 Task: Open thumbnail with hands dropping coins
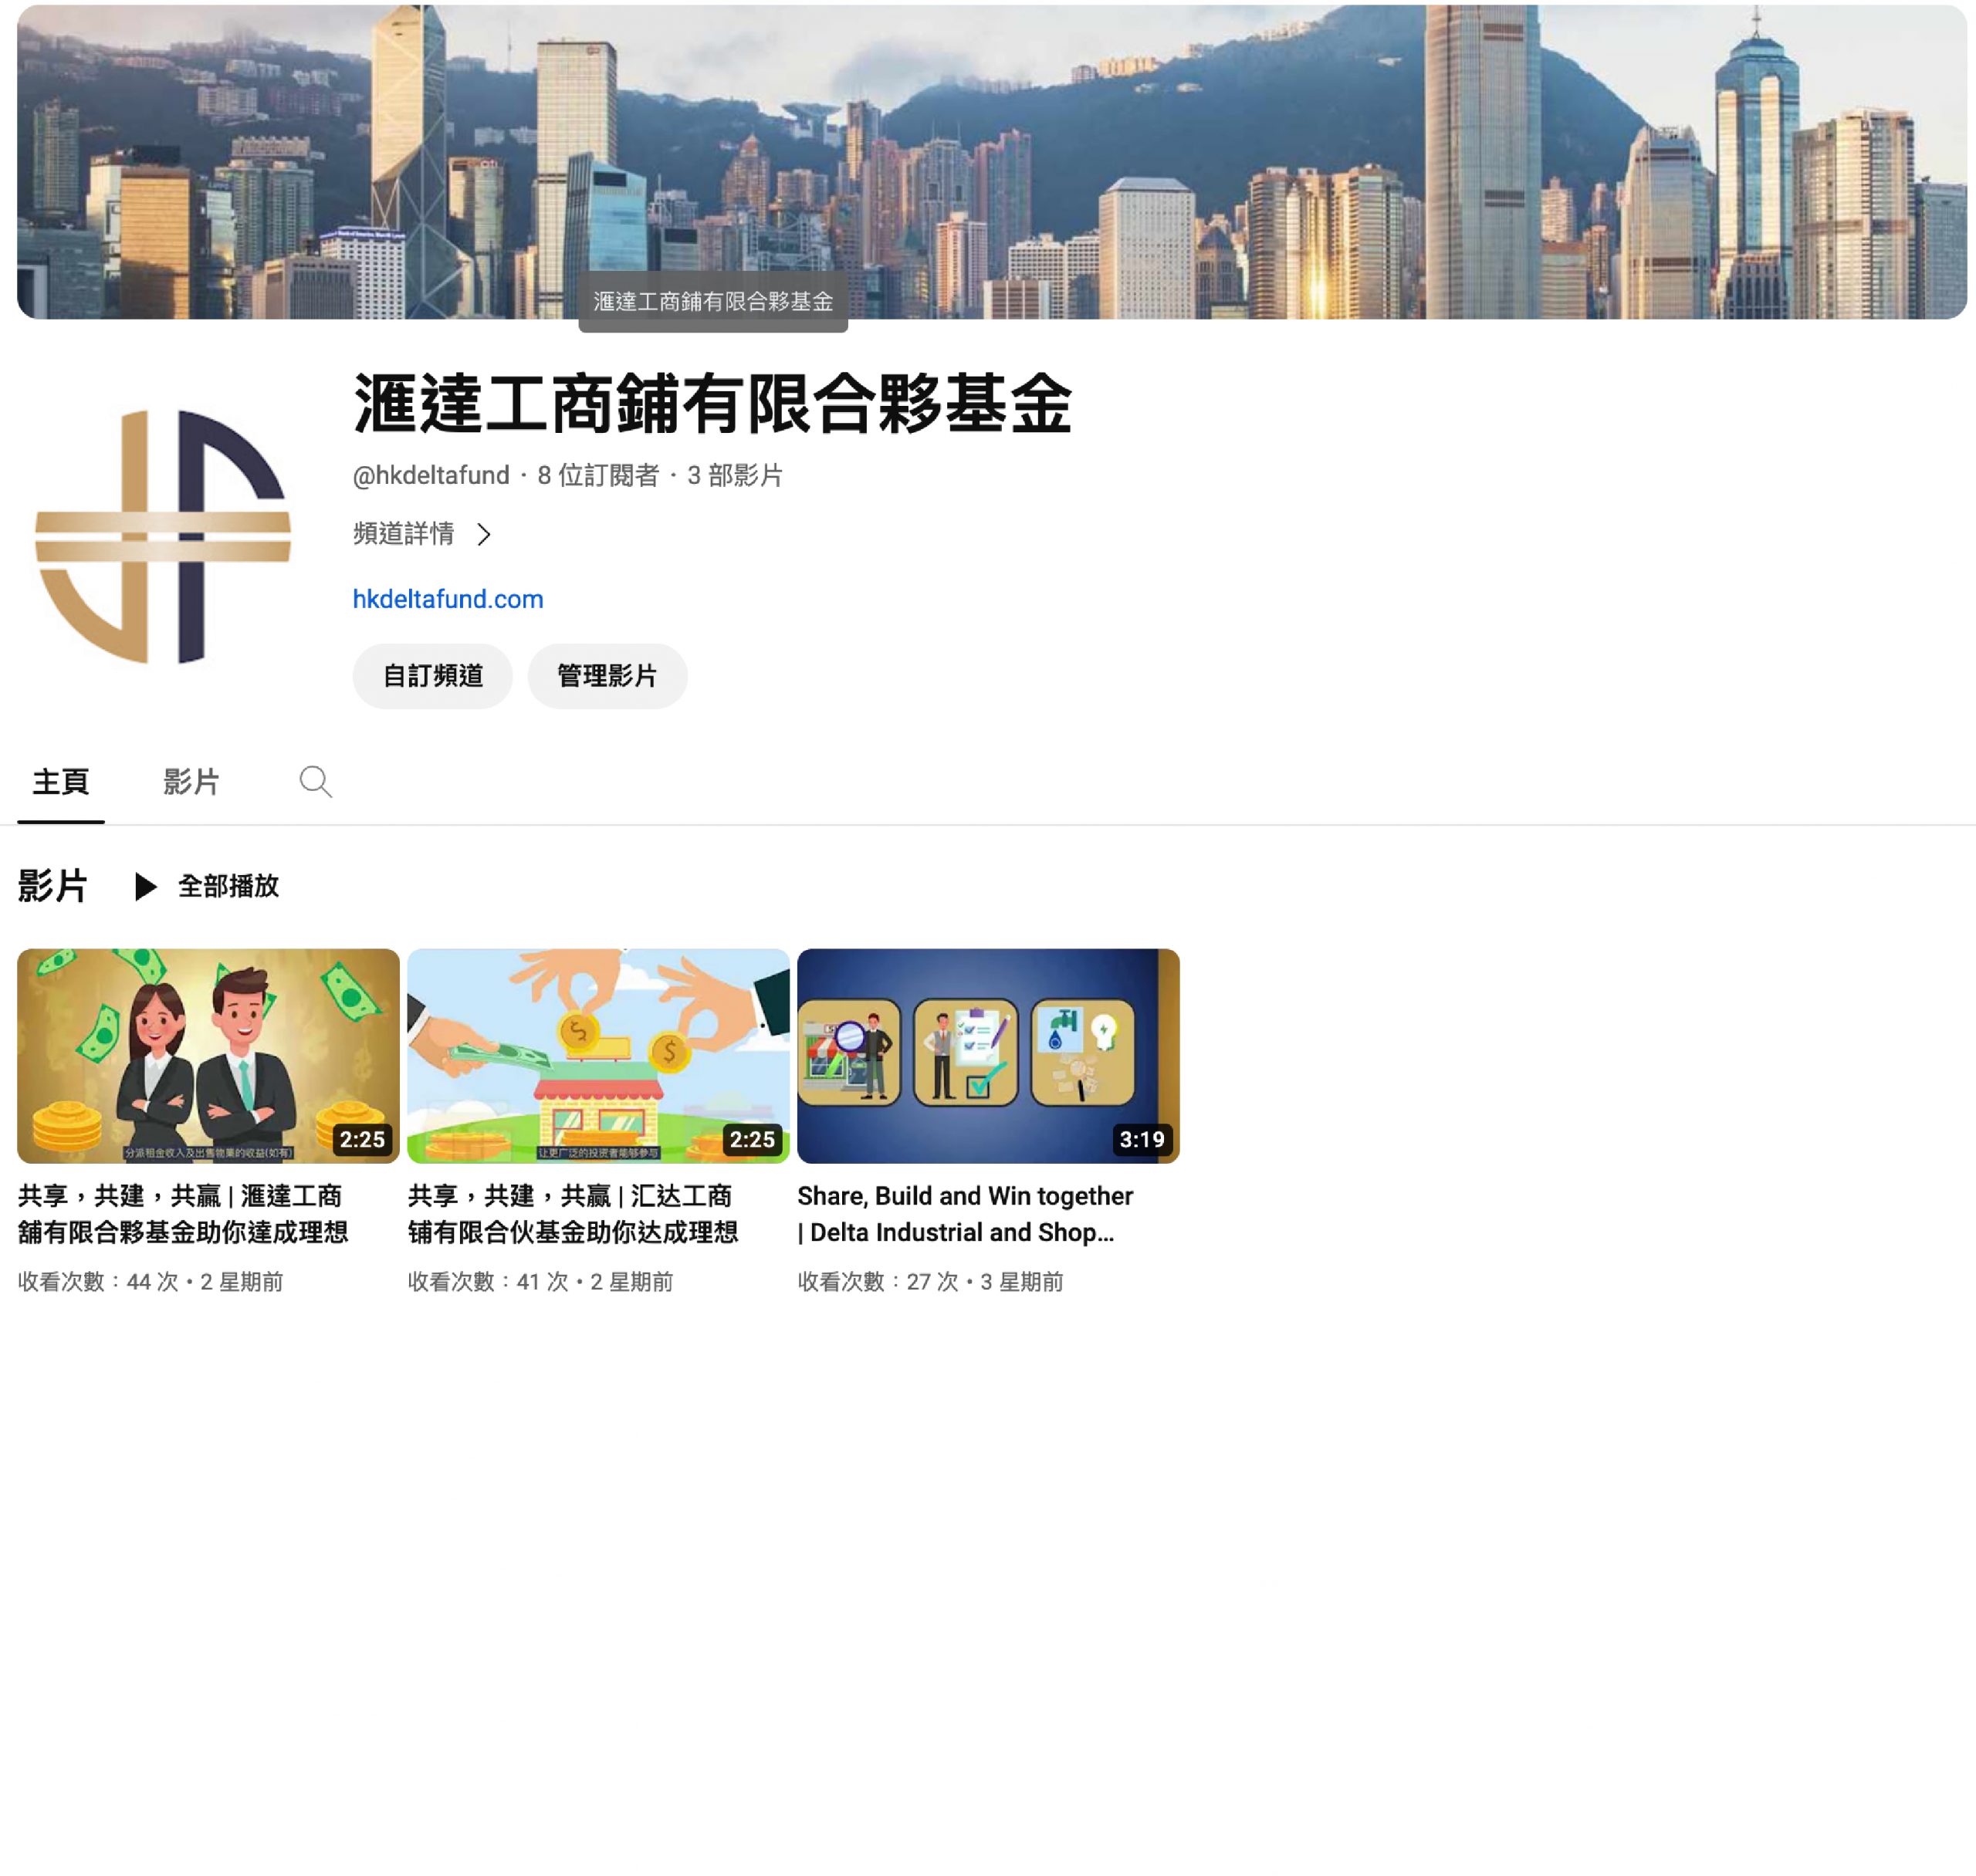598,1055
